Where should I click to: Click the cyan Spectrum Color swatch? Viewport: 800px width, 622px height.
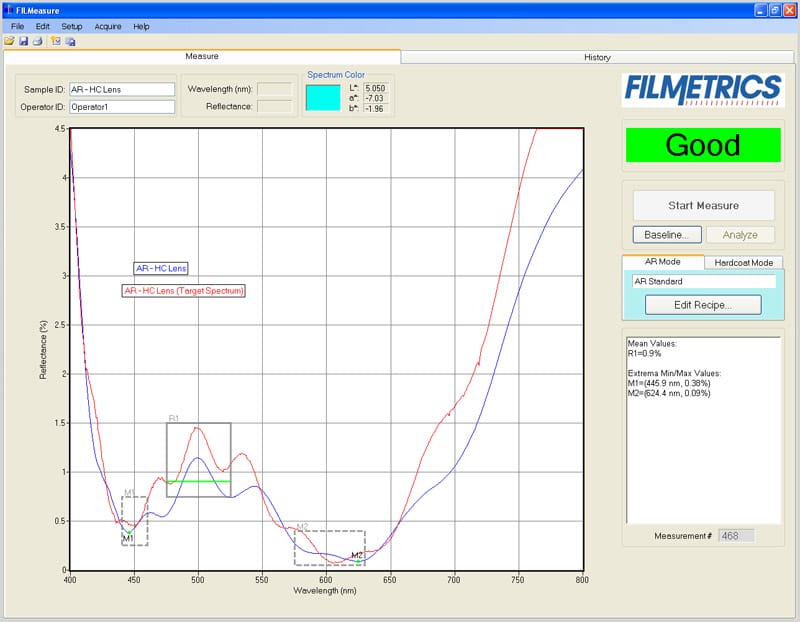(323, 97)
